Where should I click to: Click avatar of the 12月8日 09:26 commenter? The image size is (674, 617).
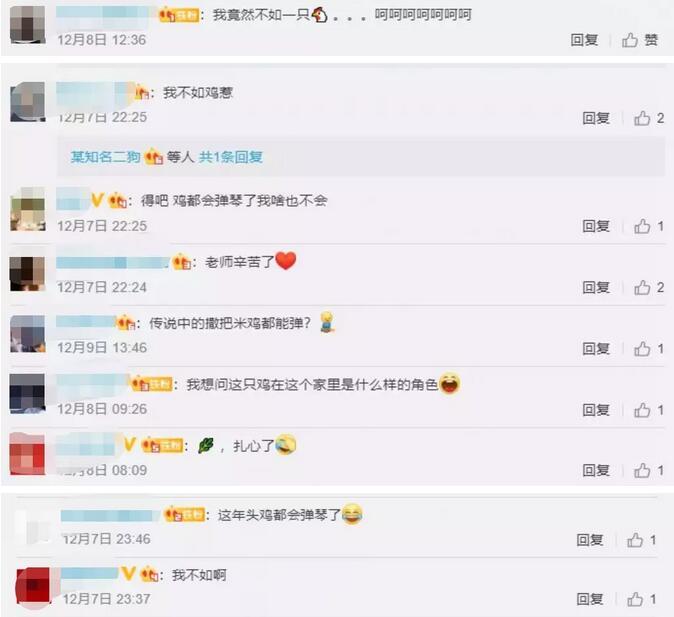click(28, 393)
